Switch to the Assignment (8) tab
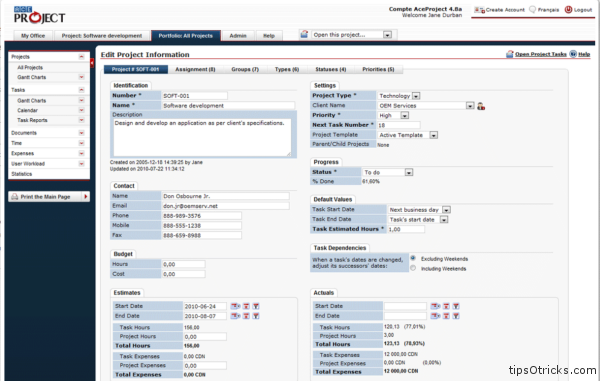The width and height of the screenshot is (600, 381). (x=195, y=69)
